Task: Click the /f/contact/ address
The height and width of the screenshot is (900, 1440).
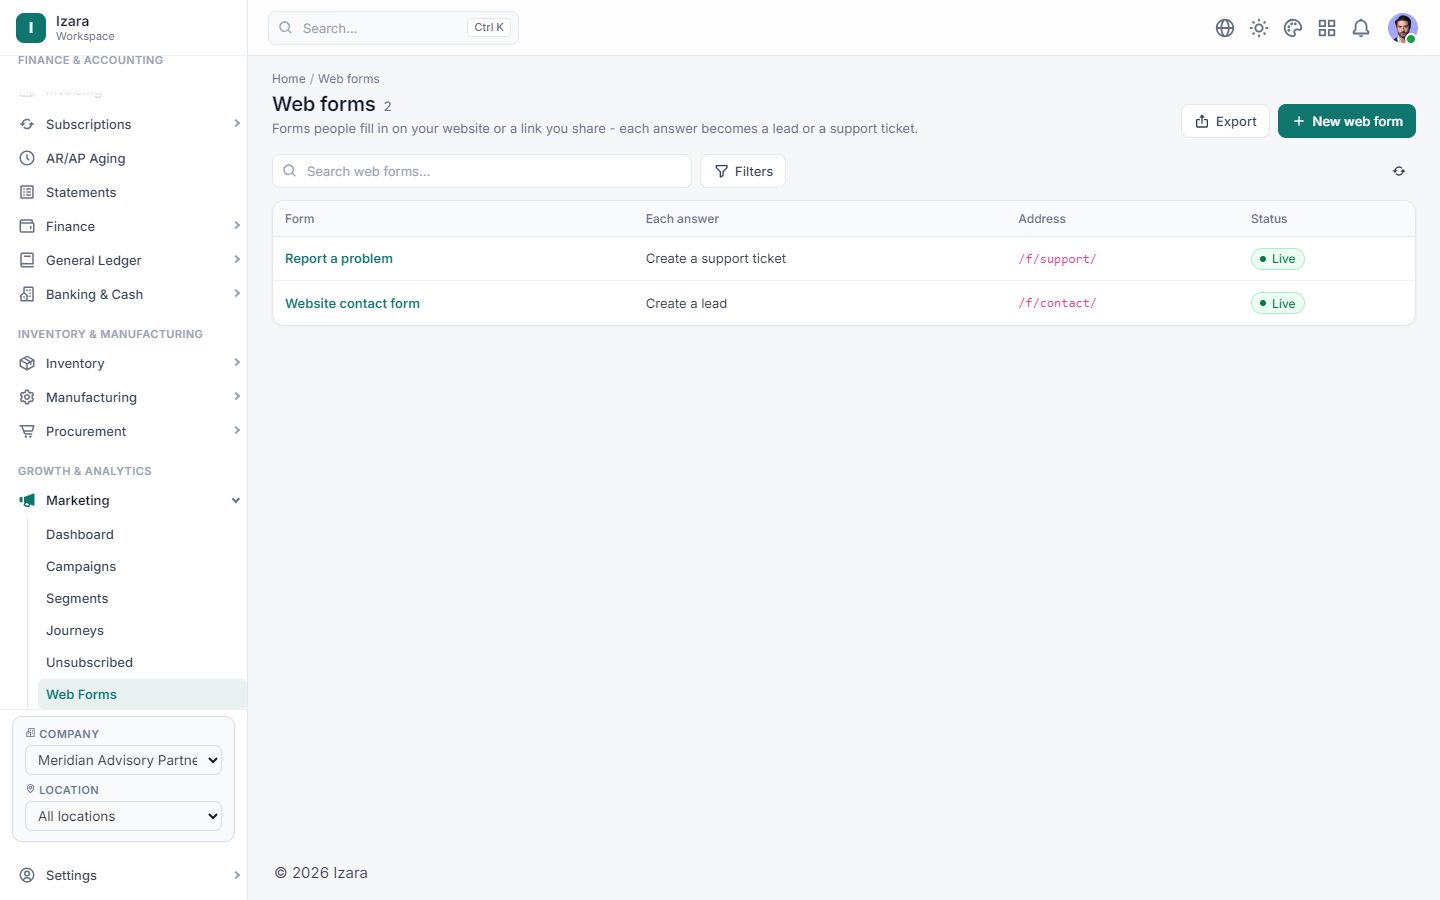Action: (x=1057, y=303)
